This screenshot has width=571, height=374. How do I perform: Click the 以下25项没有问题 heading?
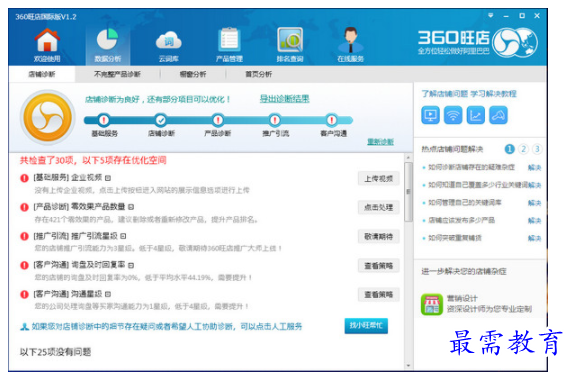[55, 352]
